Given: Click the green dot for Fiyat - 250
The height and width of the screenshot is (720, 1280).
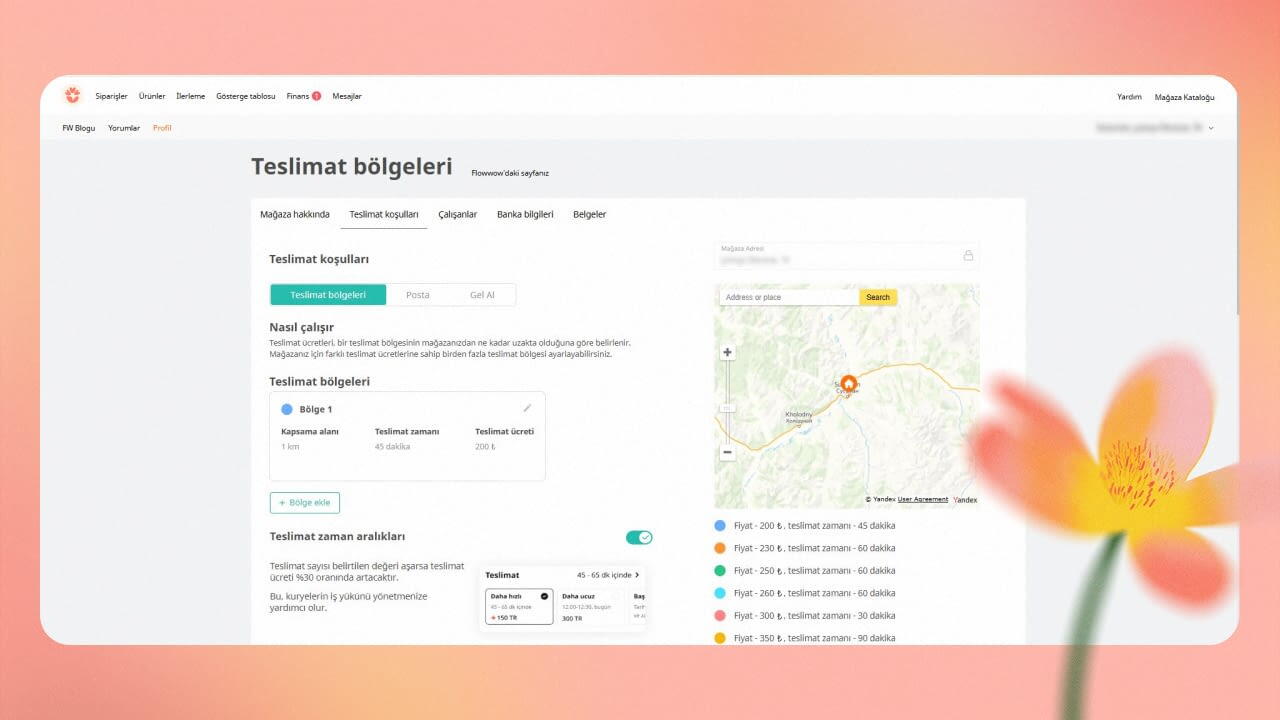Looking at the screenshot, I should click(720, 570).
